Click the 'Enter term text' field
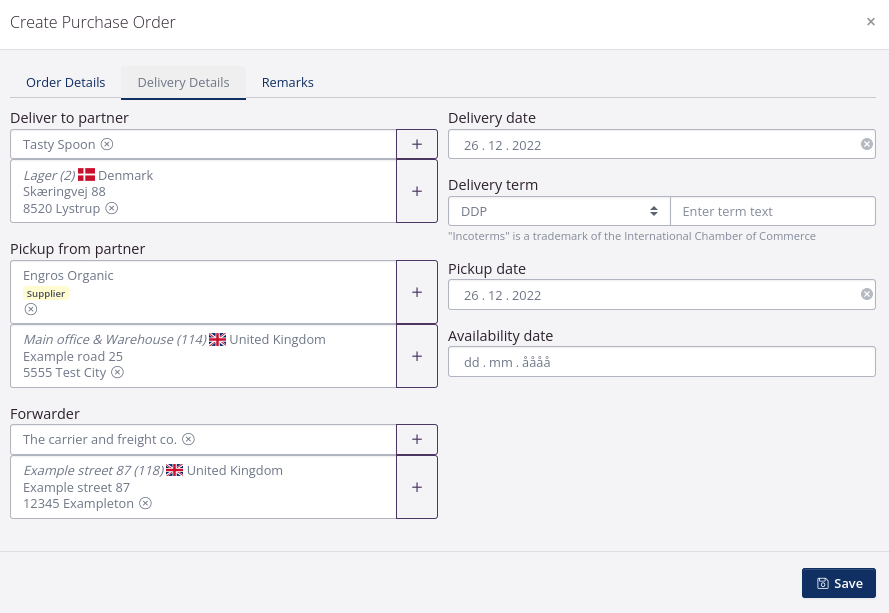Screen dimensions: 889x613 [x=773, y=211]
